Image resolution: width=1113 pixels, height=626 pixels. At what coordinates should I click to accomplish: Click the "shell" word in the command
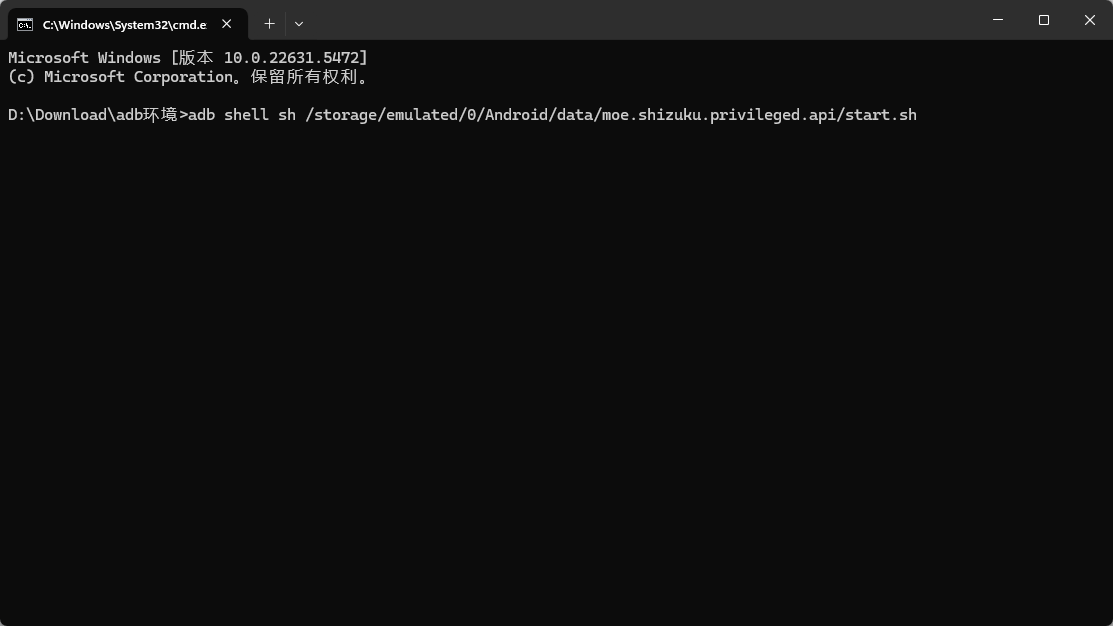tap(246, 115)
